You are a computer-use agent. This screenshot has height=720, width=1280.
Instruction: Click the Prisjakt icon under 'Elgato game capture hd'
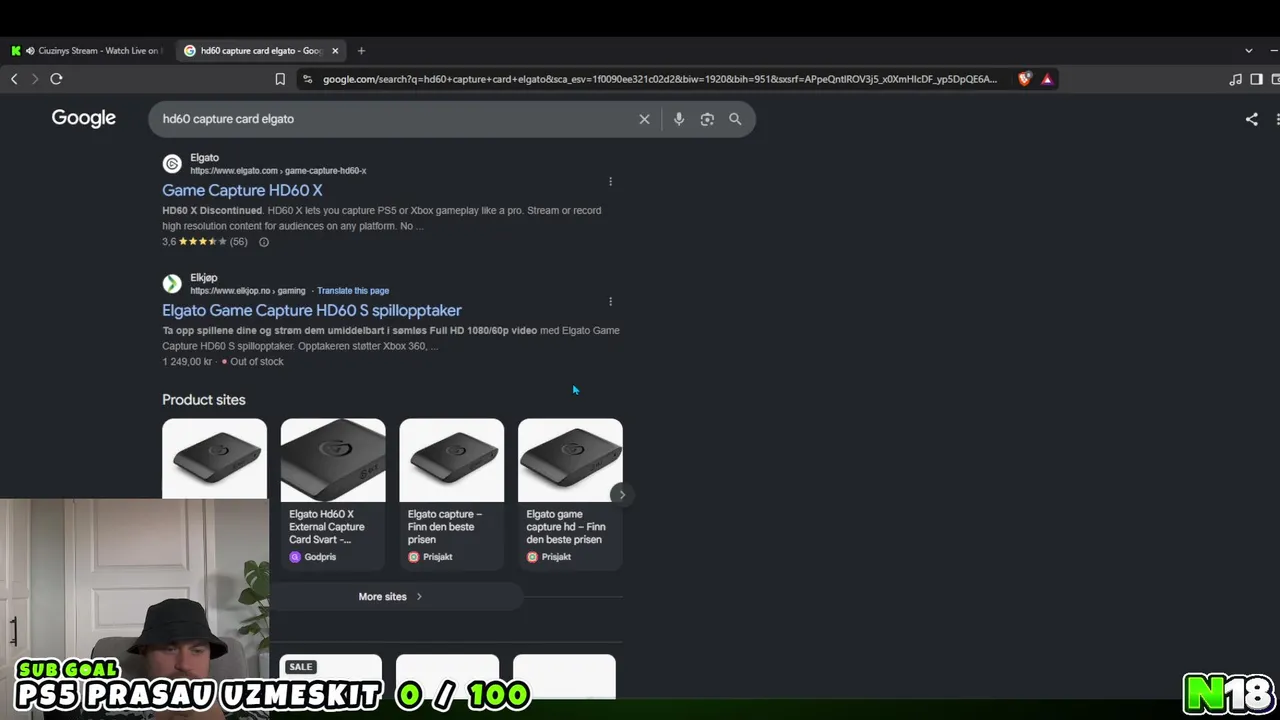pos(532,557)
